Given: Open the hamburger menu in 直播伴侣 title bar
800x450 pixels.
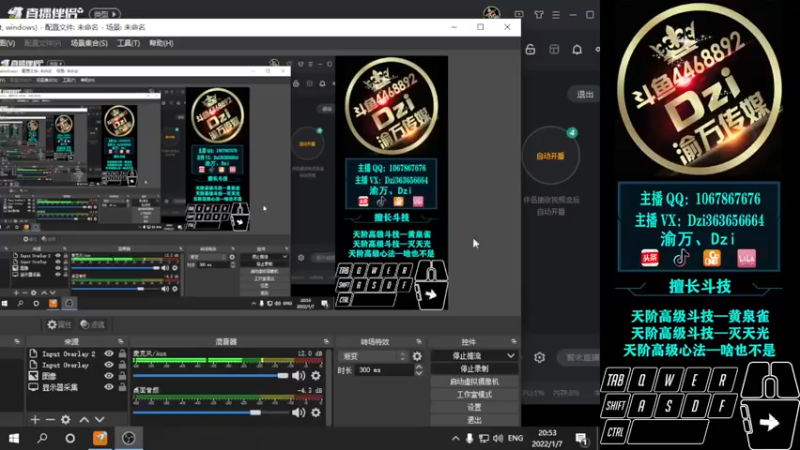Looking at the screenshot, I should [556, 15].
